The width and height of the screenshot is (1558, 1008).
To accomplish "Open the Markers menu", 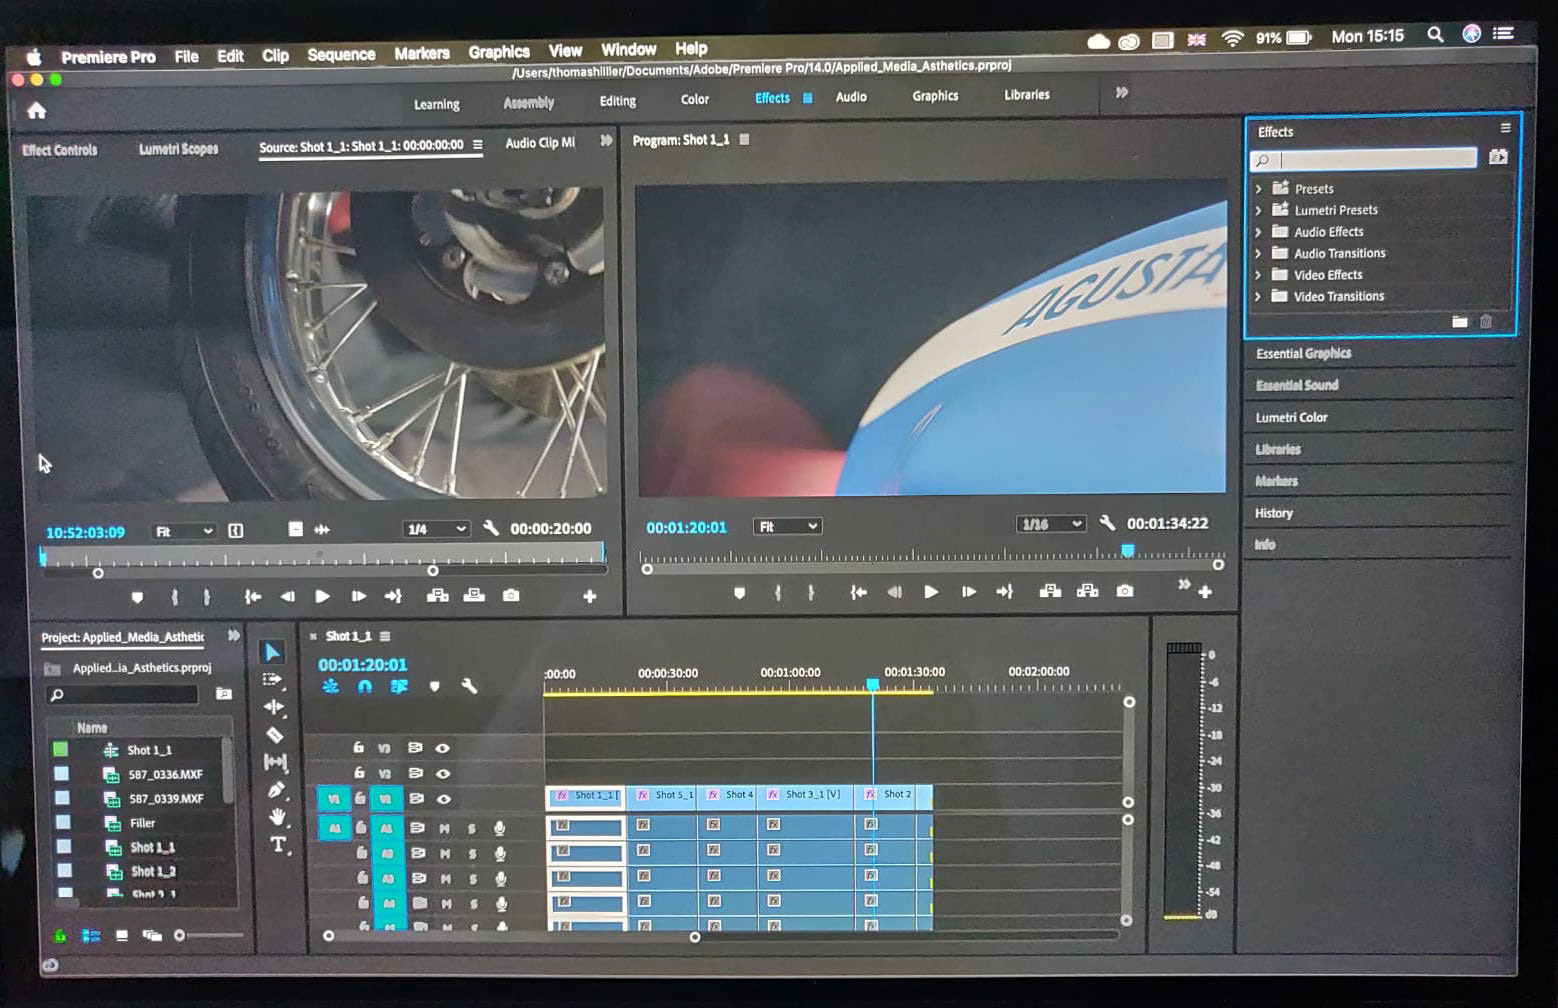I will coord(421,53).
